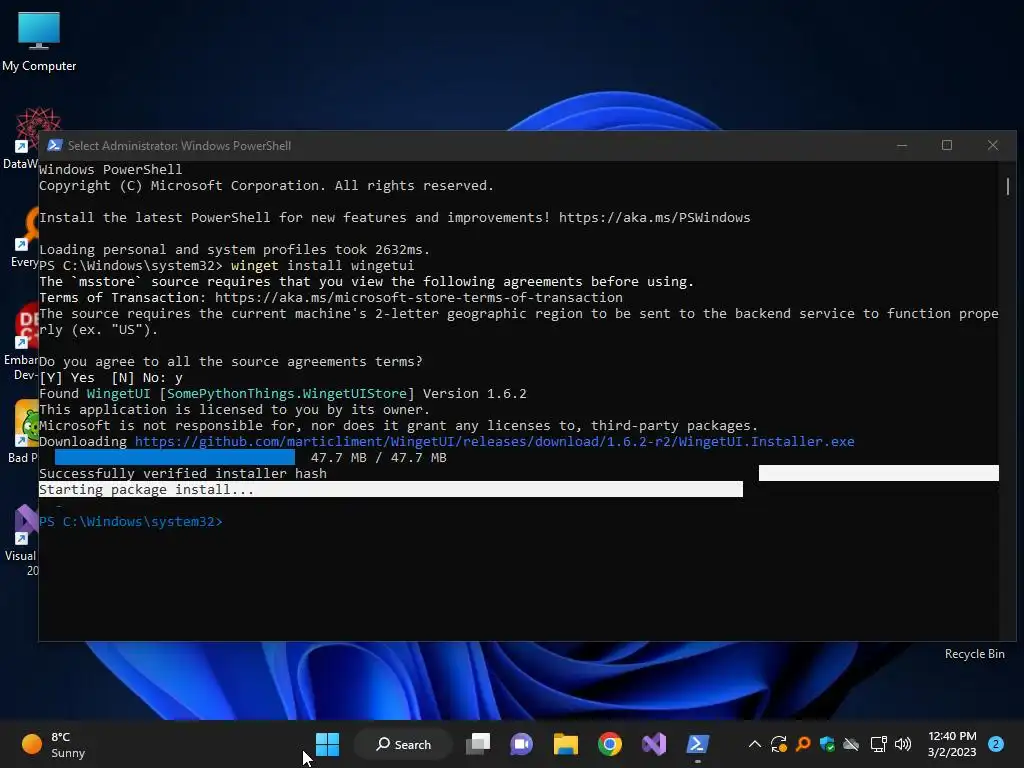
Task: Open the clock showing 12:40 PM
Action: [952, 744]
